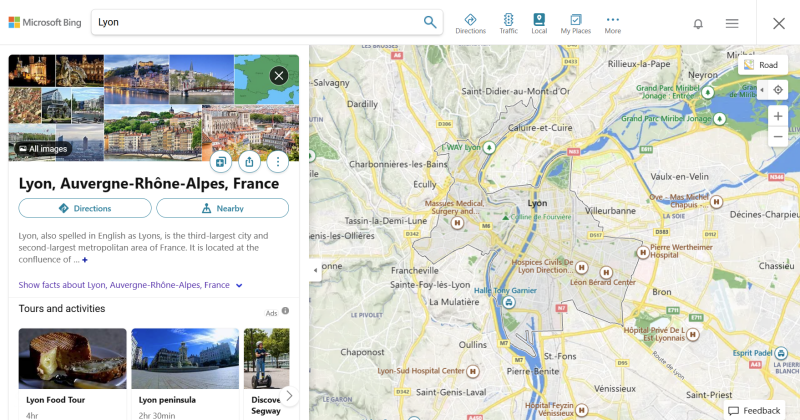Screen dimensions: 800x420
Task: Zoom in on the map
Action: 778,116
